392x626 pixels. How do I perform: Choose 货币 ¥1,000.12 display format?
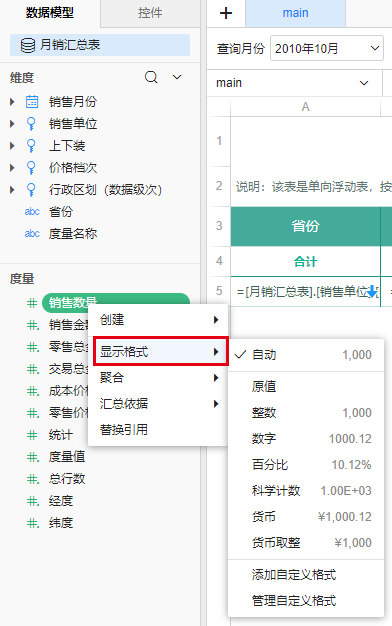coord(306,517)
